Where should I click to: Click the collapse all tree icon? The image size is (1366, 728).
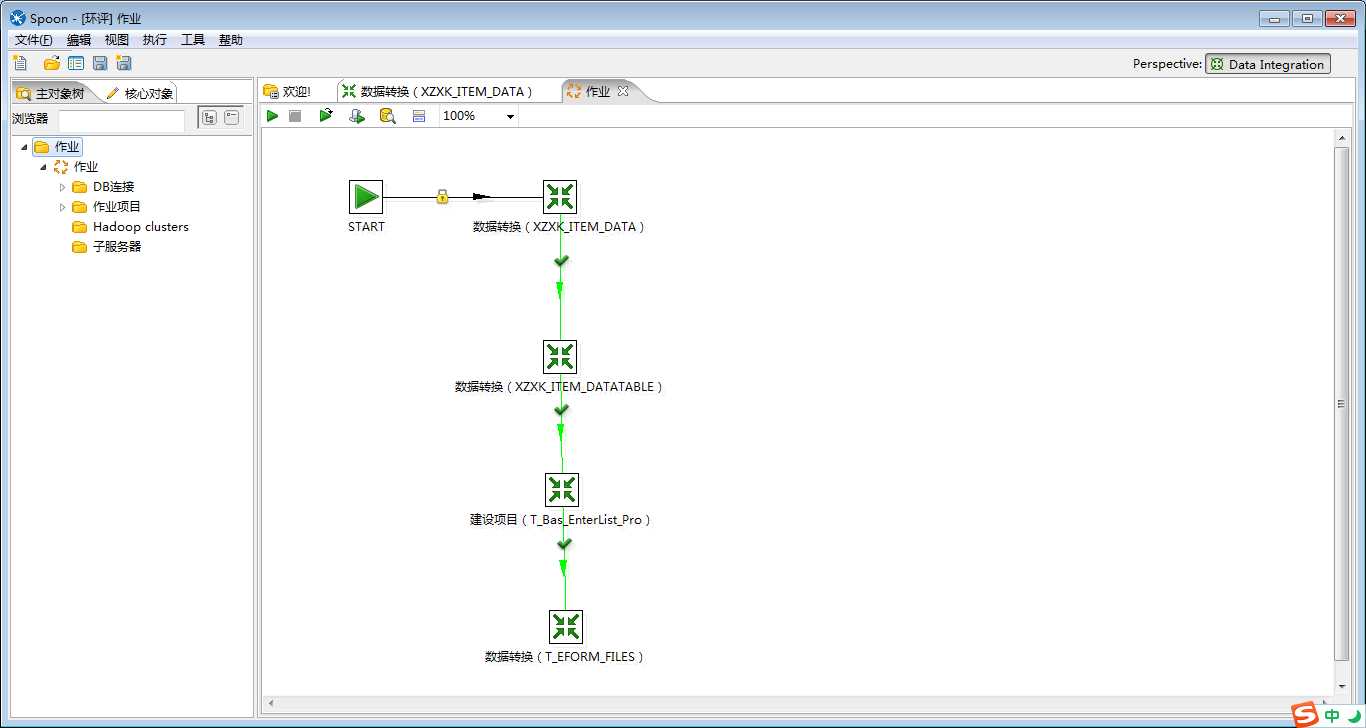coord(232,117)
